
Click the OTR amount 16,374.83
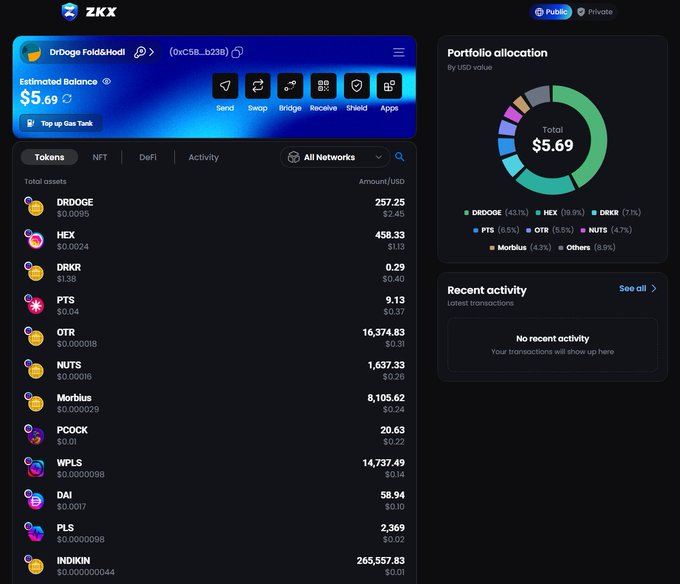click(383, 333)
